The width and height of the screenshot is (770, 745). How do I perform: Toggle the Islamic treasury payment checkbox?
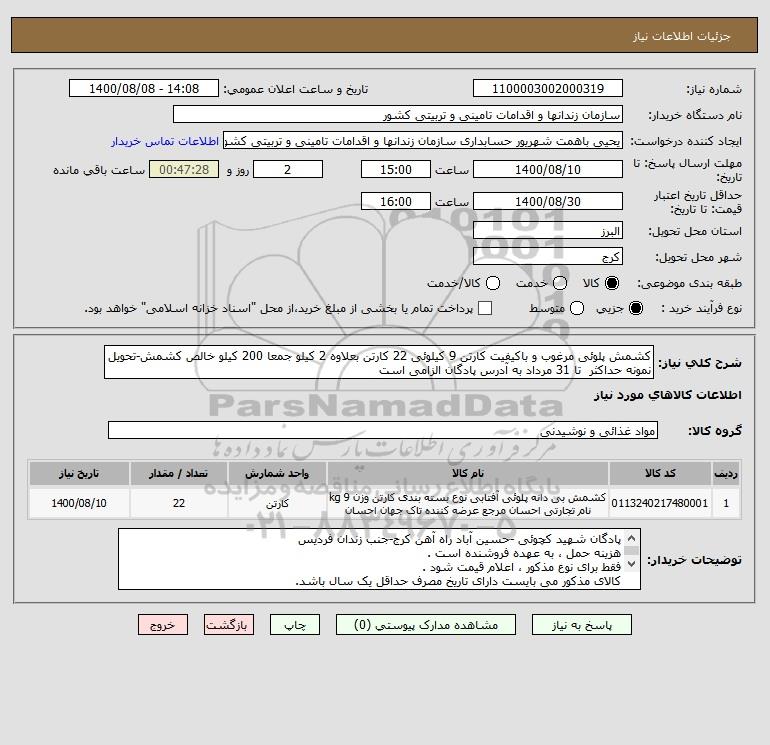[x=485, y=308]
